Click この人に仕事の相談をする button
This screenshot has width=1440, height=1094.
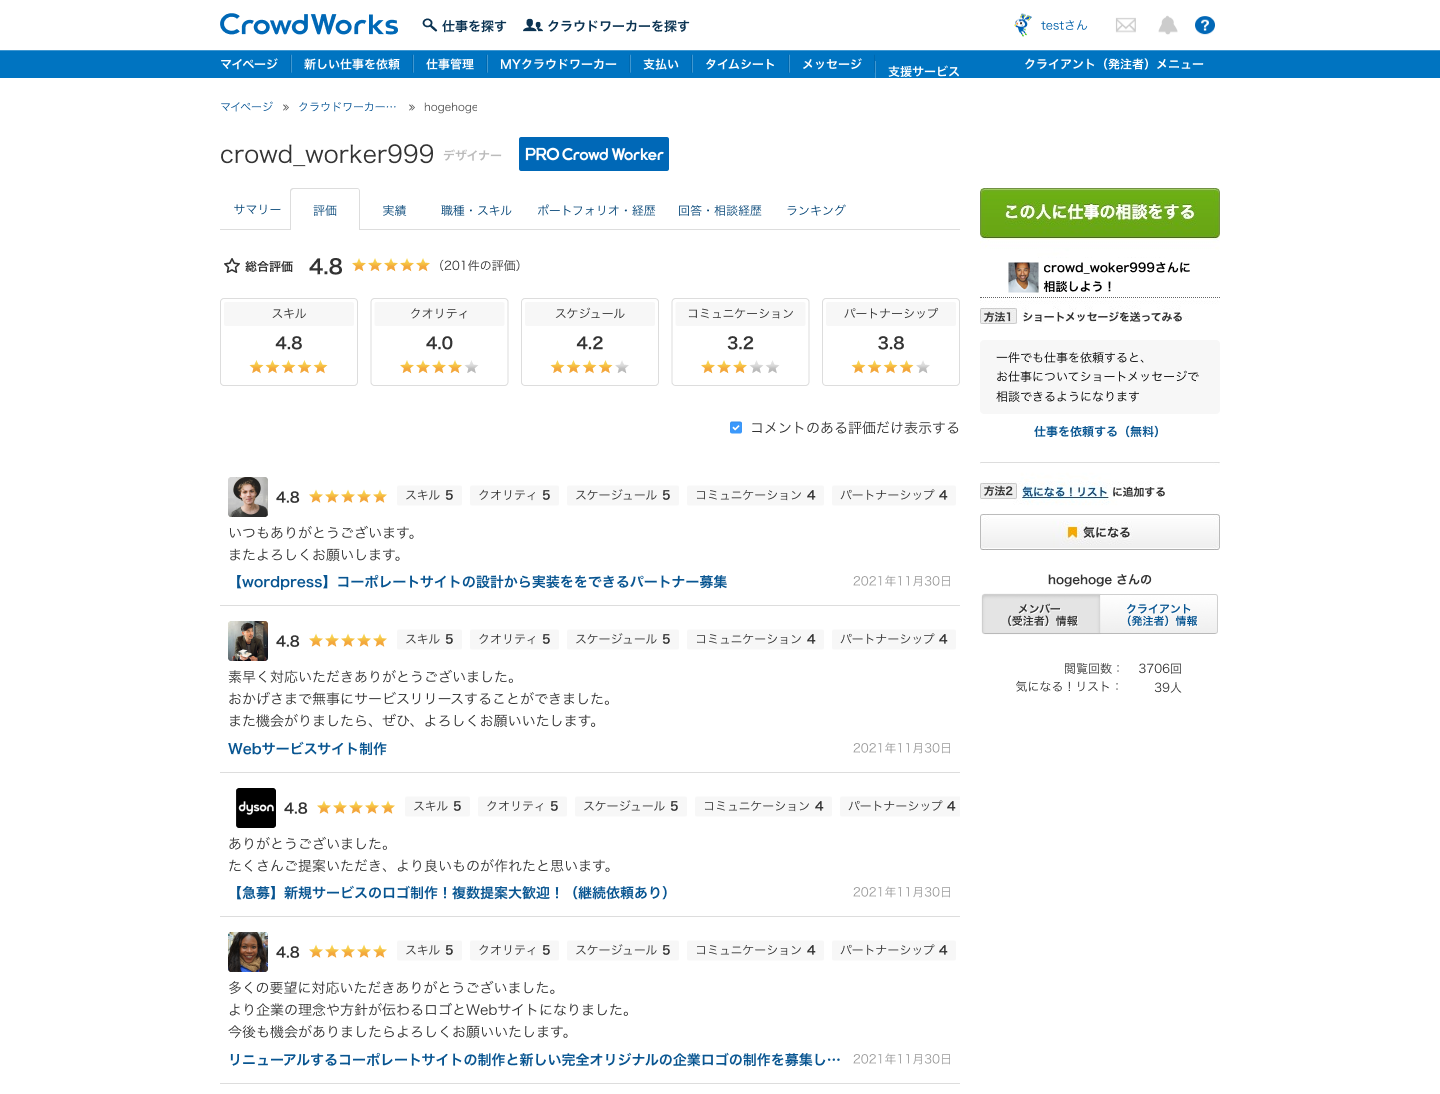1099,213
